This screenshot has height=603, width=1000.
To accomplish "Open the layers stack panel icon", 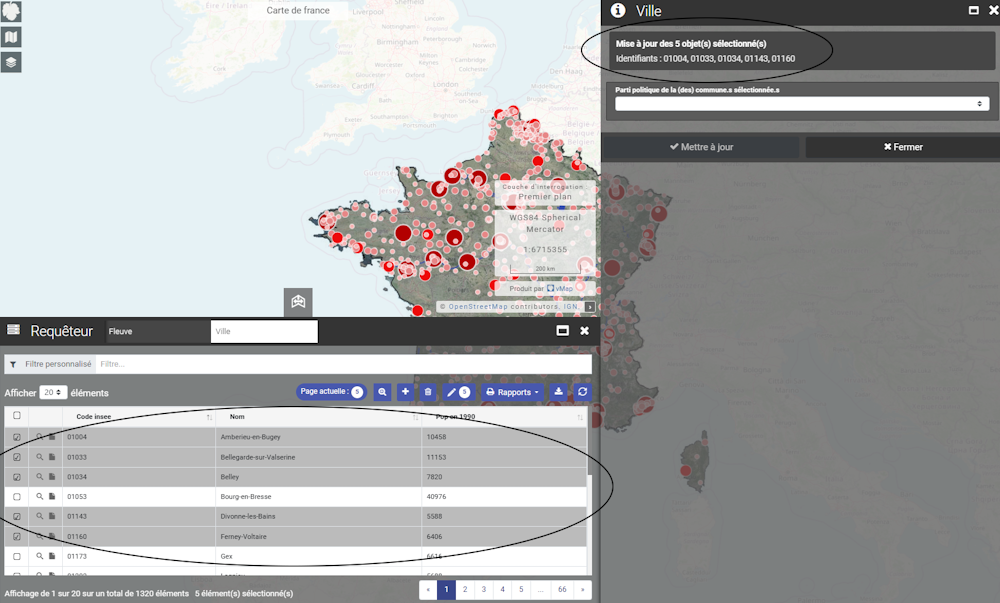I will [11, 62].
